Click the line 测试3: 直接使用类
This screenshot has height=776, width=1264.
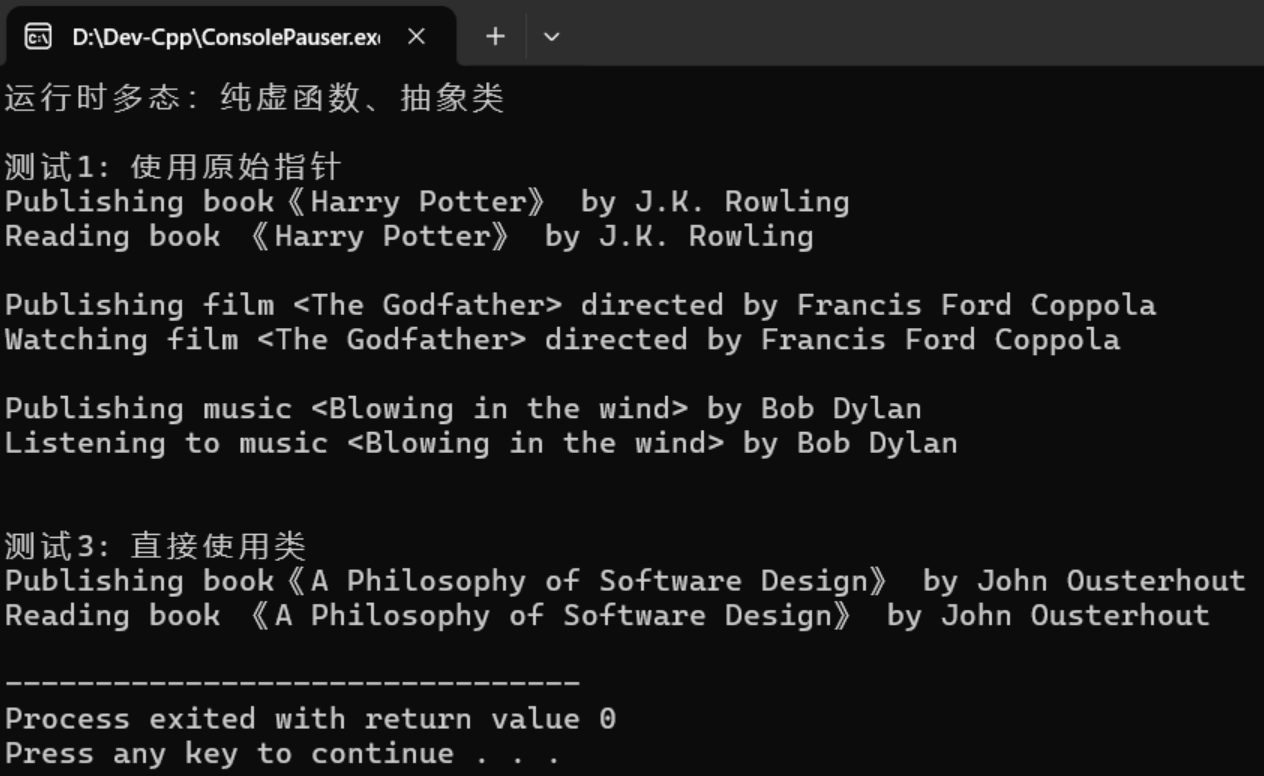click(x=155, y=546)
